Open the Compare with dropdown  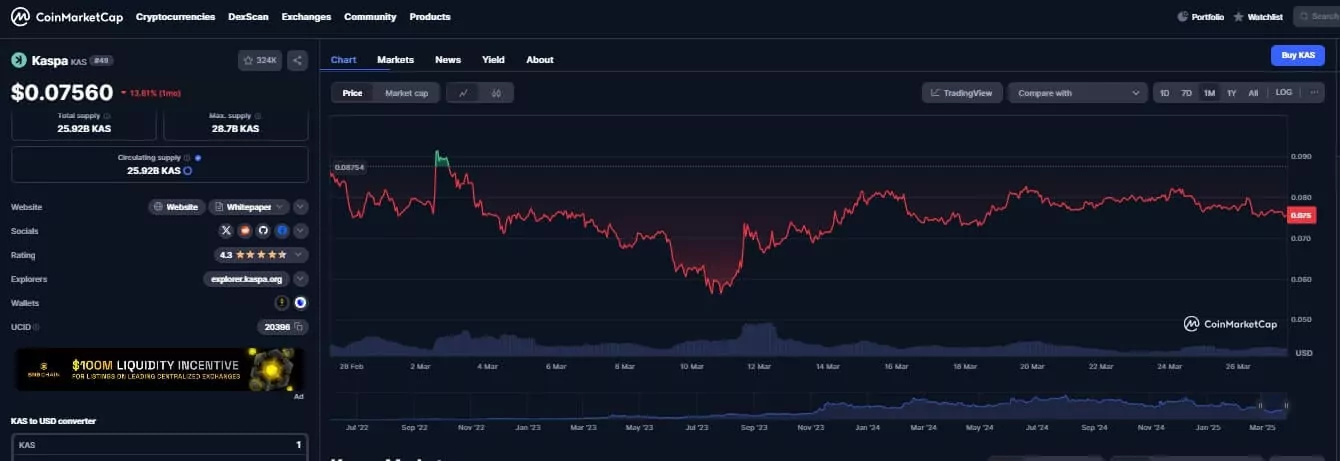click(1077, 93)
